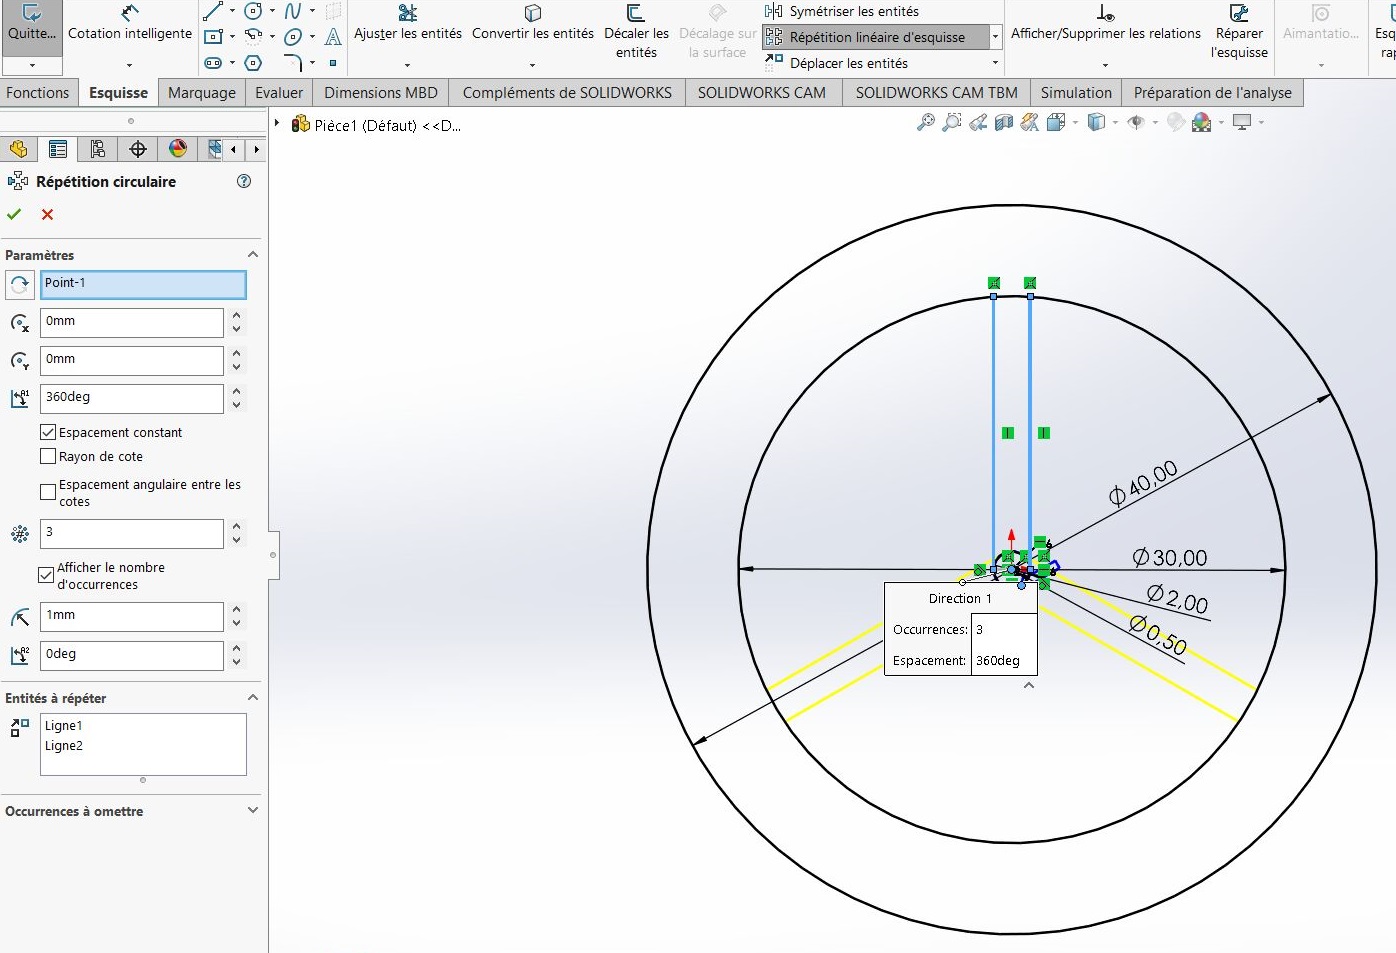
Task: Click the 360deg angle input field
Action: tap(132, 397)
